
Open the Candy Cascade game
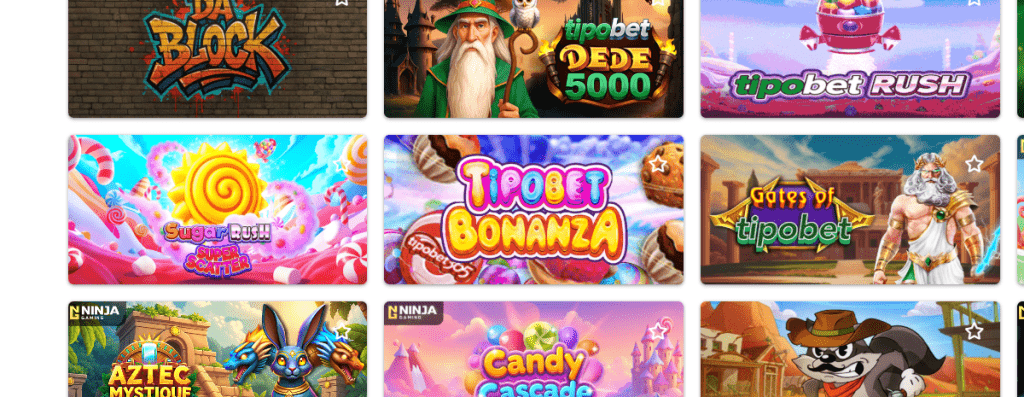[x=534, y=349]
